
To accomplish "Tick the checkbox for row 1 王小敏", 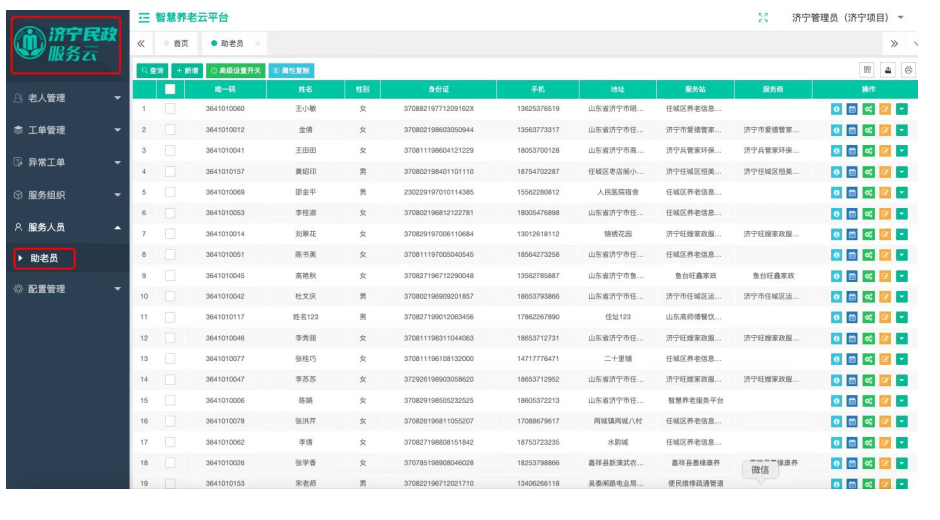I will click(x=170, y=108).
